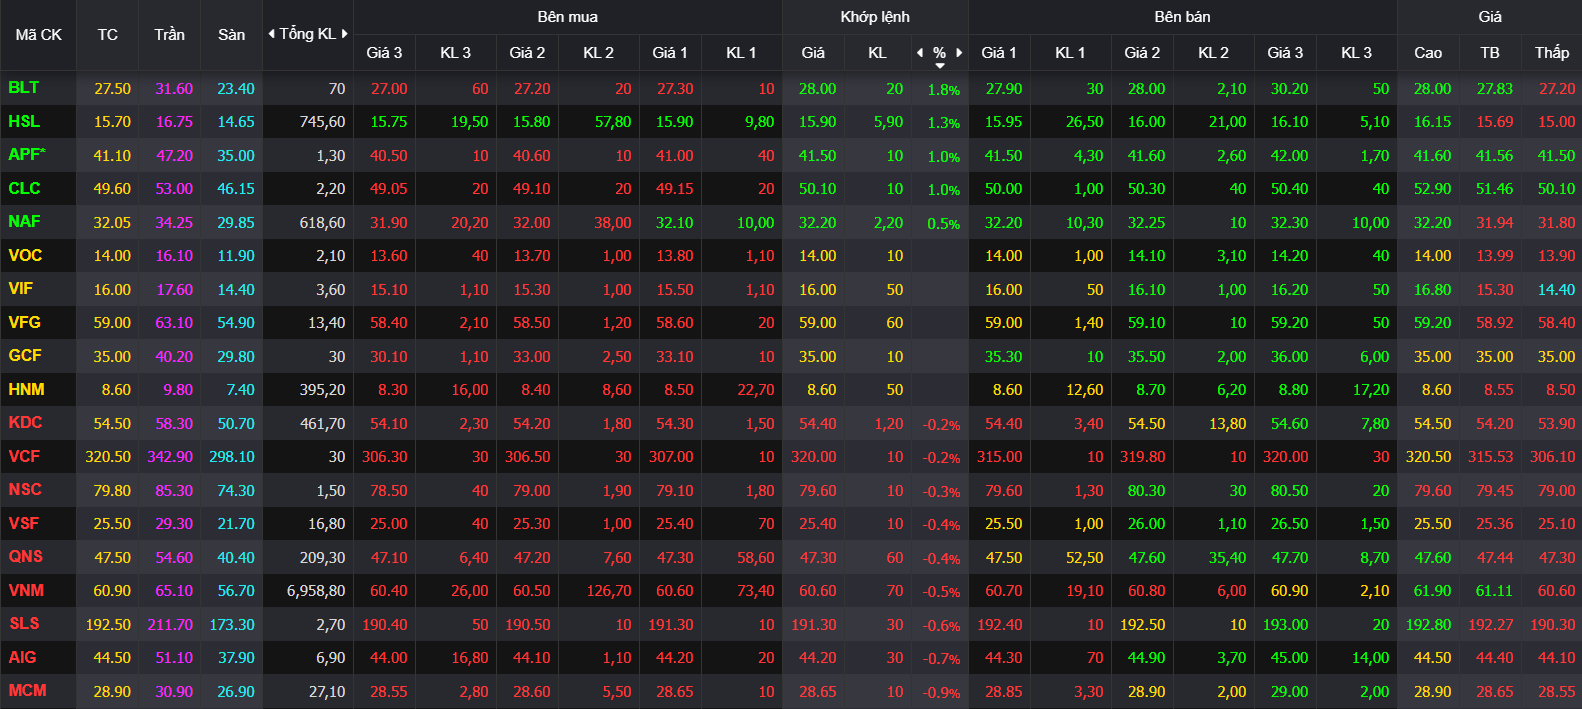This screenshot has height=709, width=1582.
Task: Click QNS matched volume 60
Action: (x=895, y=558)
